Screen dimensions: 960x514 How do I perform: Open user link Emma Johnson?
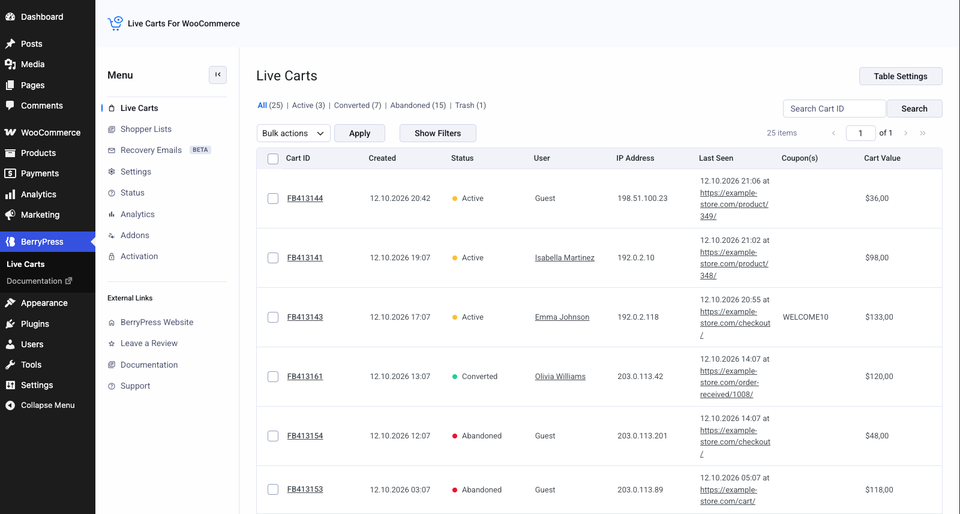(x=562, y=317)
